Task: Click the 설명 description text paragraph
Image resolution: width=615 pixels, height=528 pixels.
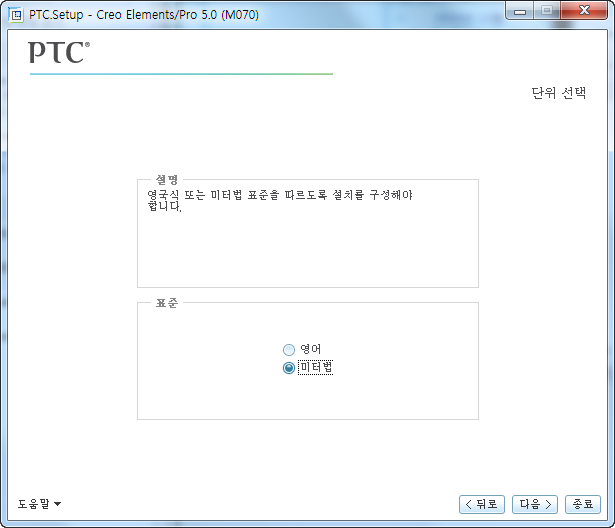Action: (x=280, y=200)
